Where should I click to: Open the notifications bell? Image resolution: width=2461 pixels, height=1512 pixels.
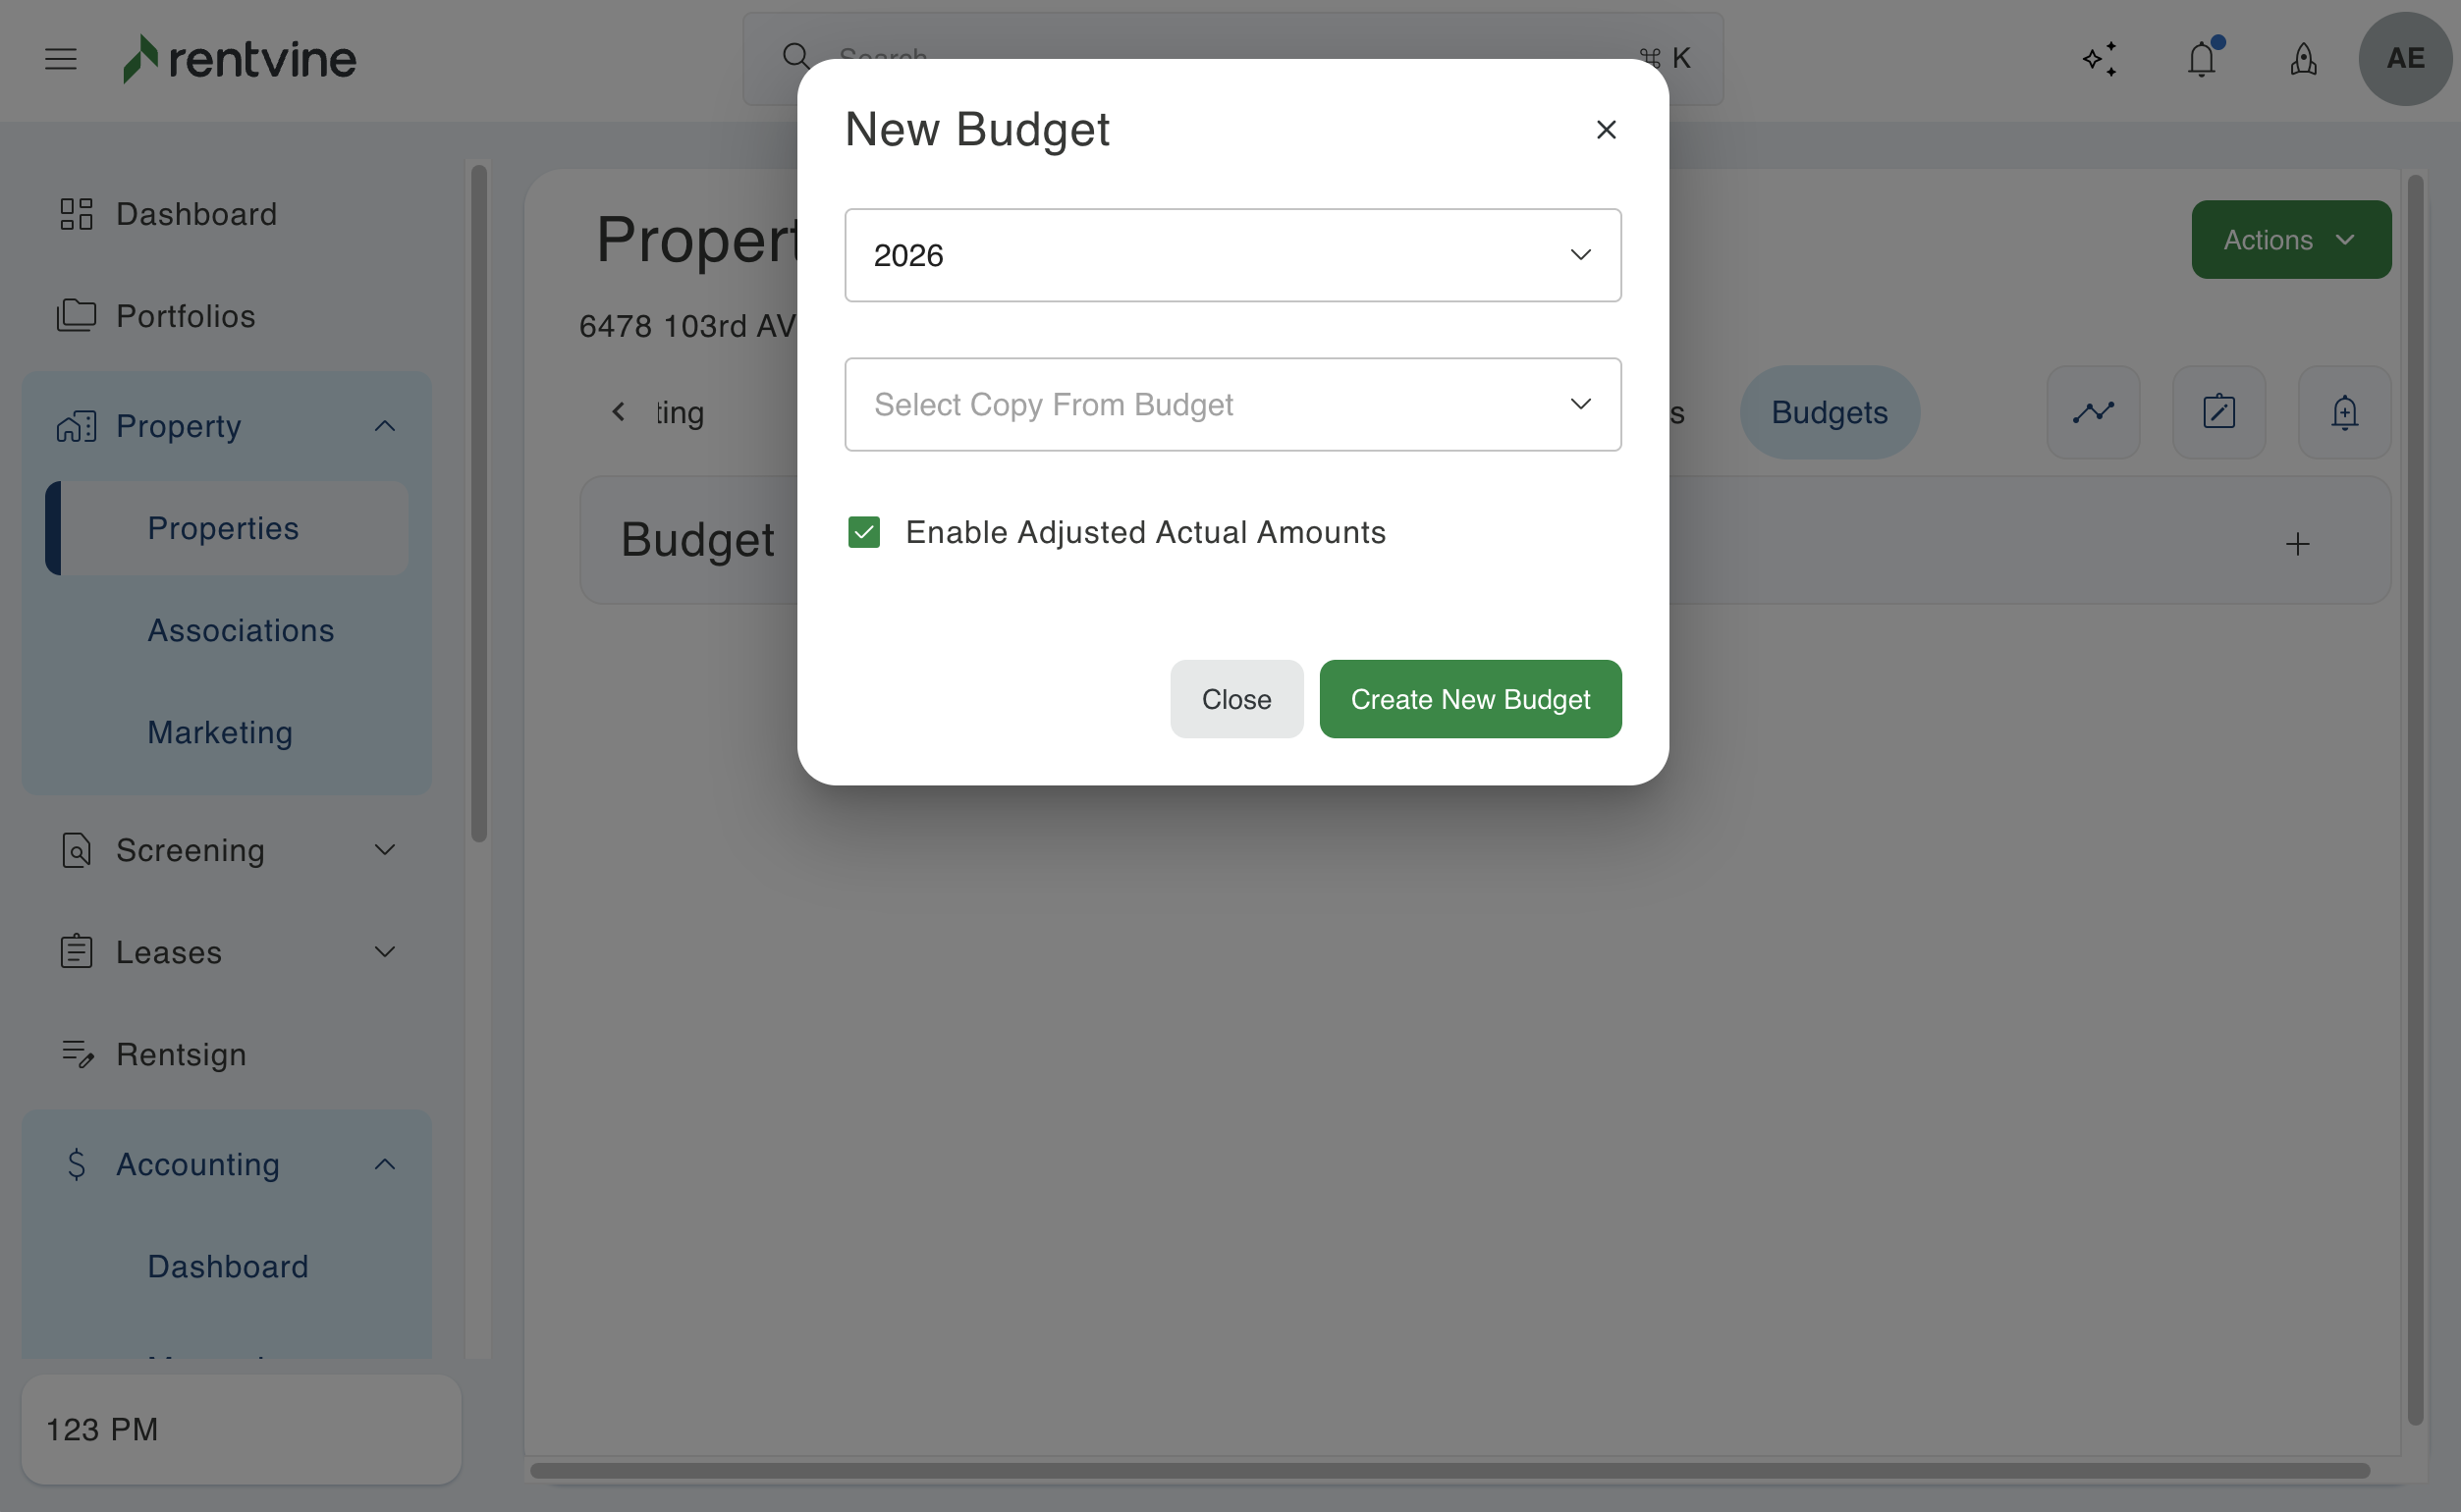point(2201,59)
